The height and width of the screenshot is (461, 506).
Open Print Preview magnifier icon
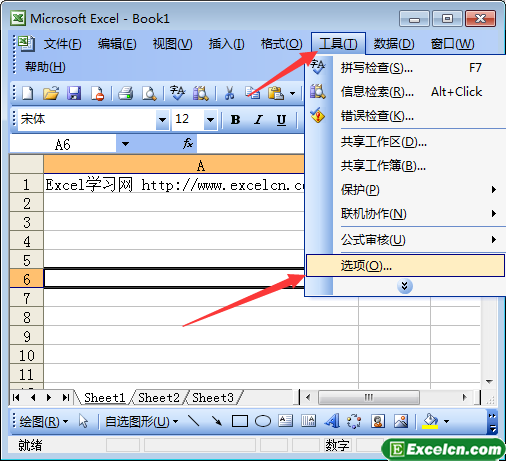point(149,93)
